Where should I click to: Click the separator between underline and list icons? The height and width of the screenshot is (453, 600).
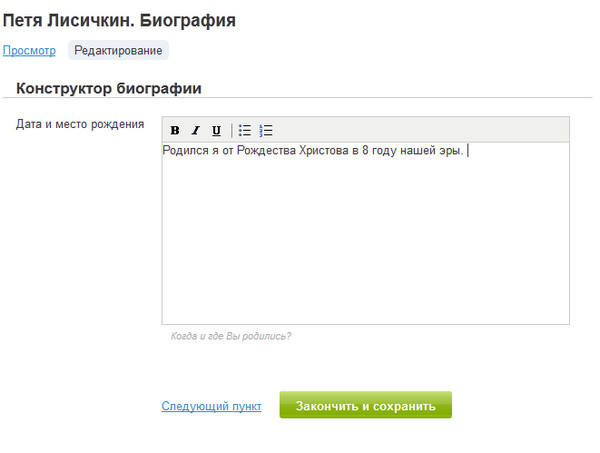click(x=231, y=130)
